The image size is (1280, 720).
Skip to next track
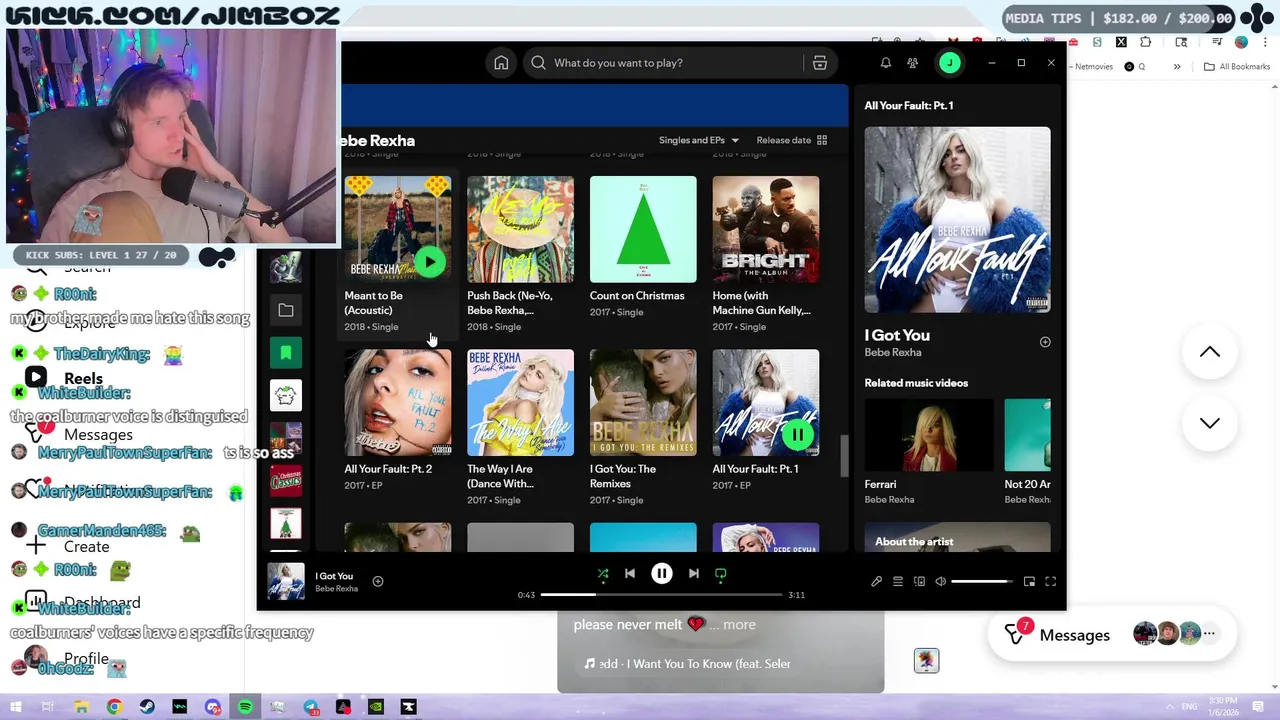point(693,573)
